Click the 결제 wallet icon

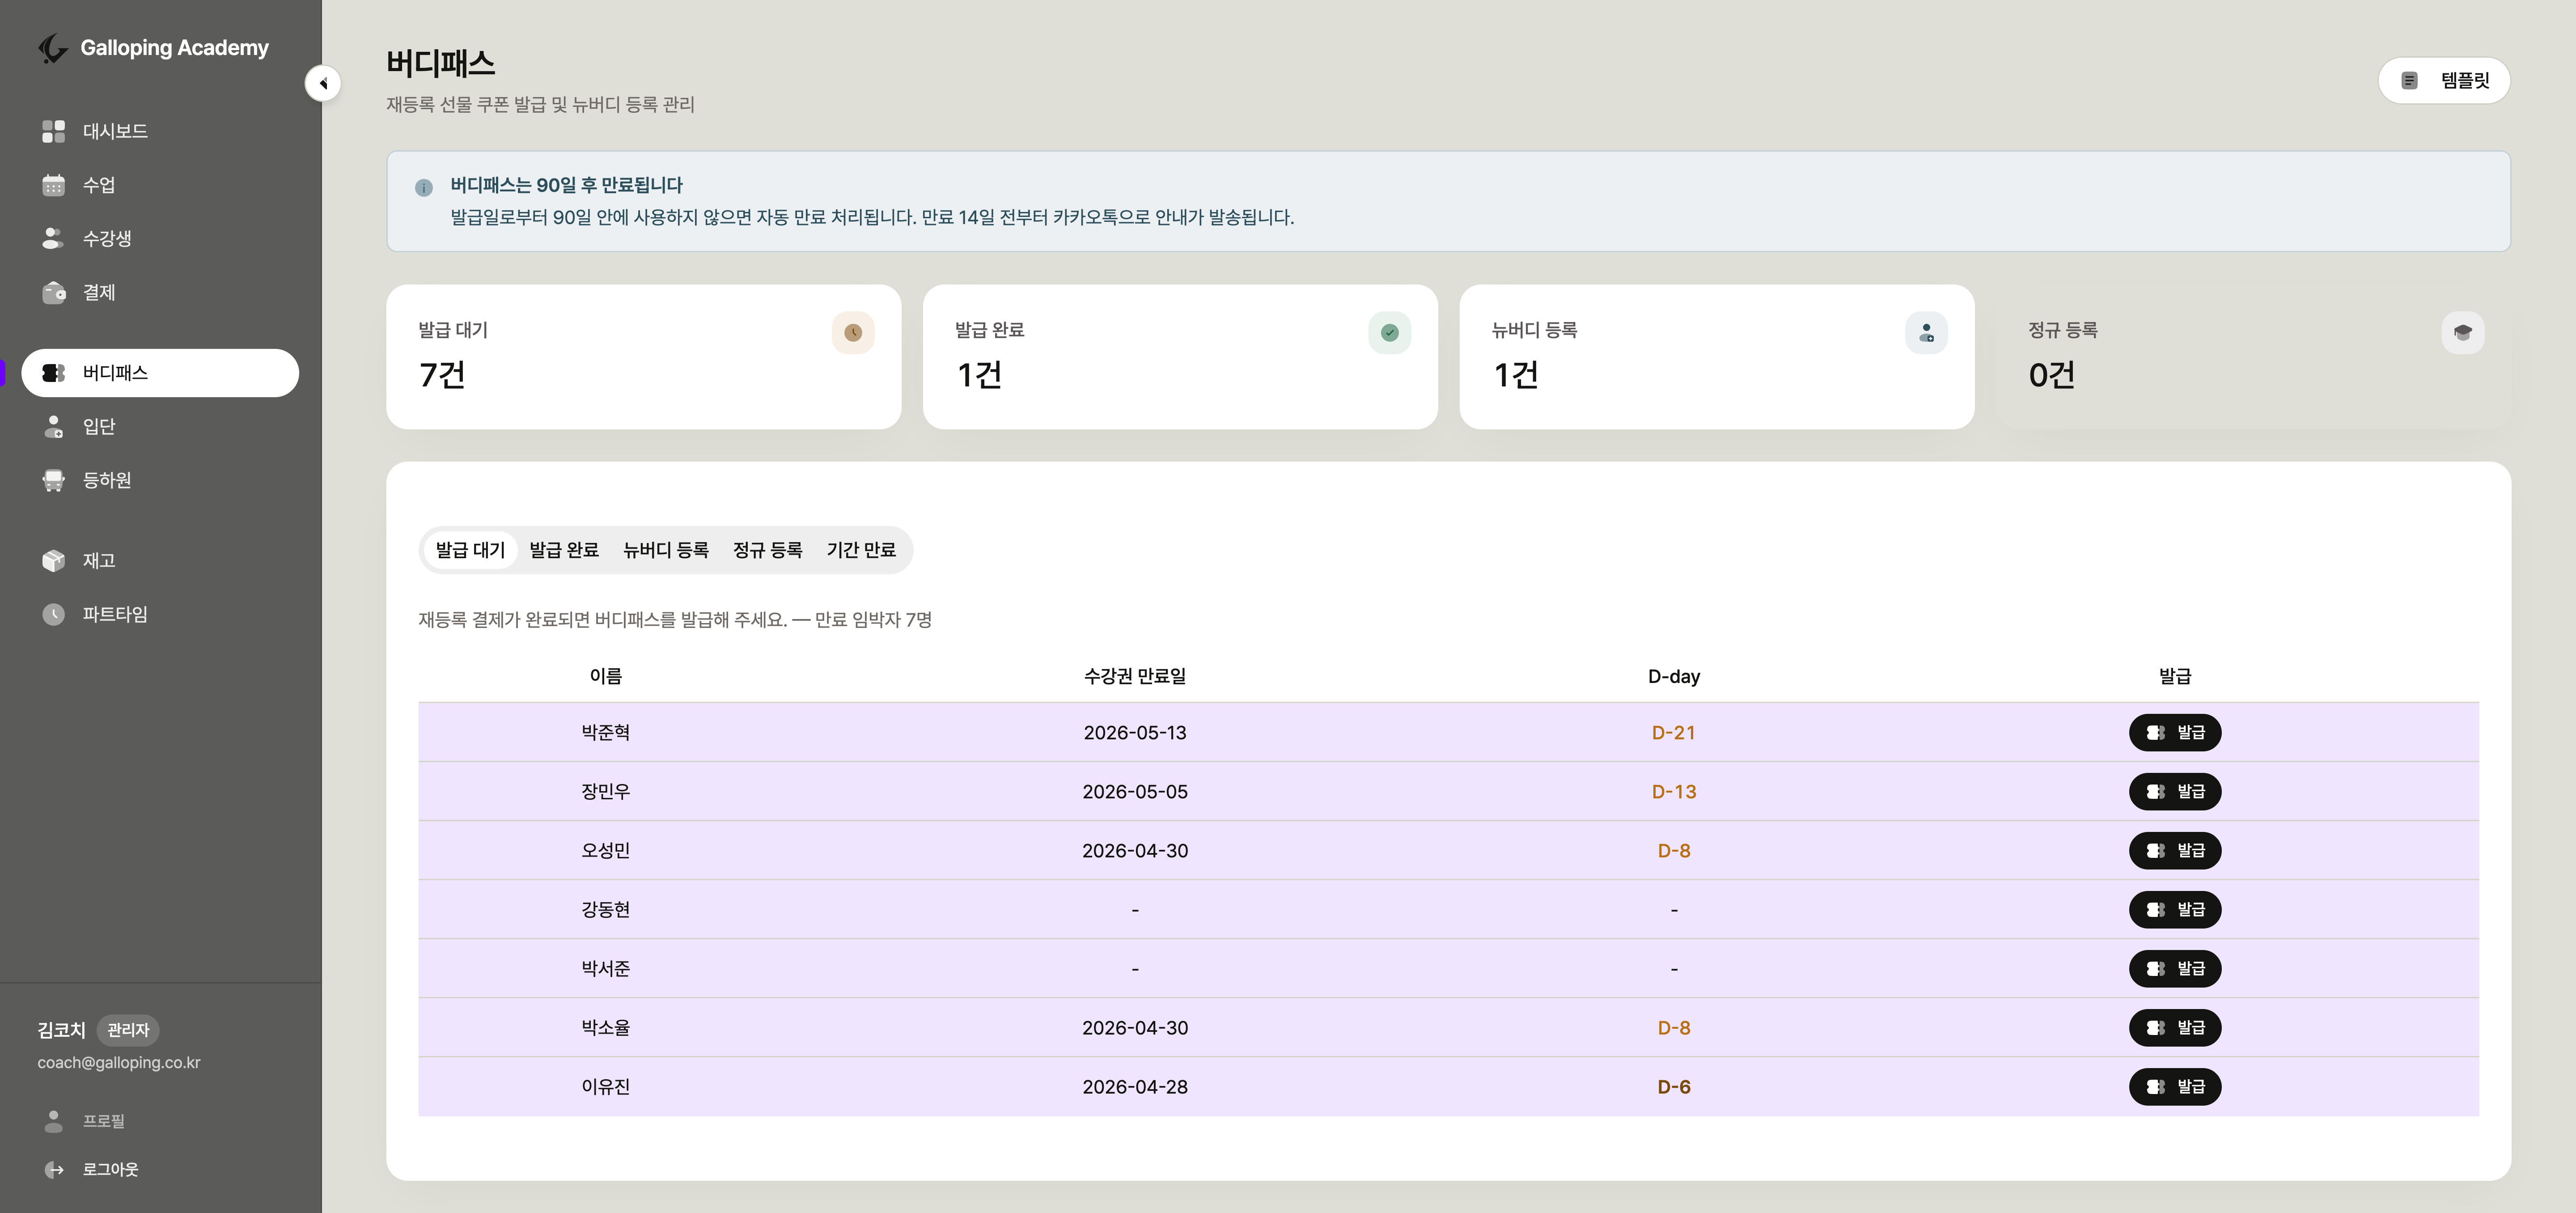click(54, 292)
